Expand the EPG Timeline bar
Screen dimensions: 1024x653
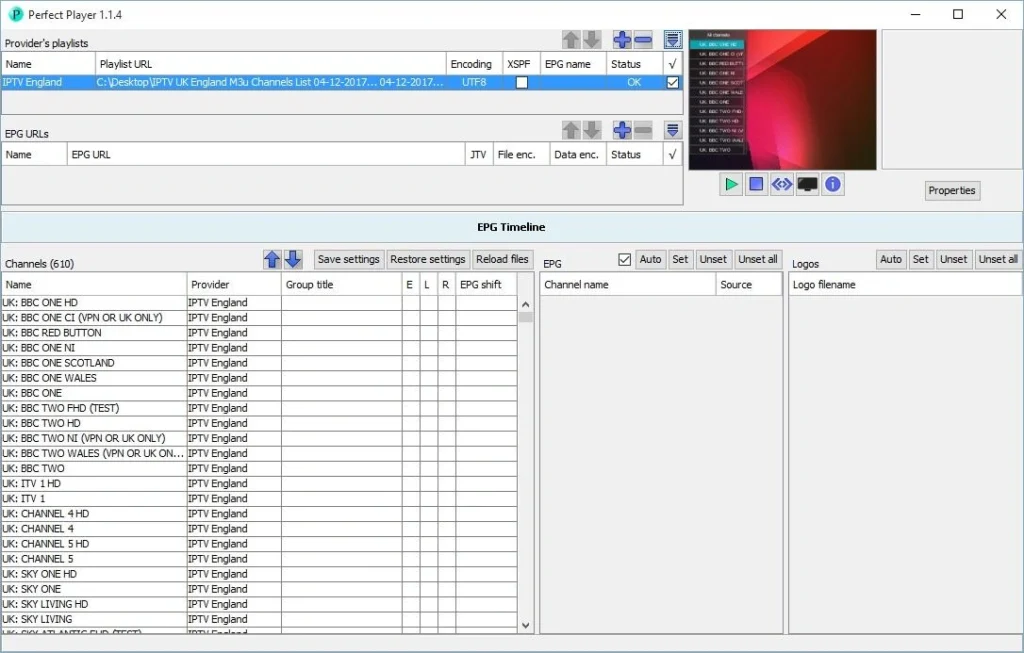point(511,227)
